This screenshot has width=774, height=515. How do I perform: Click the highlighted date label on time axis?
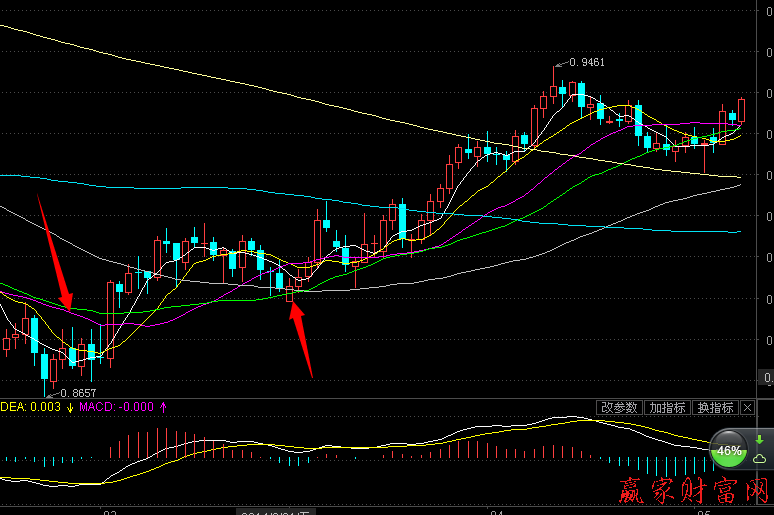(x=268, y=511)
